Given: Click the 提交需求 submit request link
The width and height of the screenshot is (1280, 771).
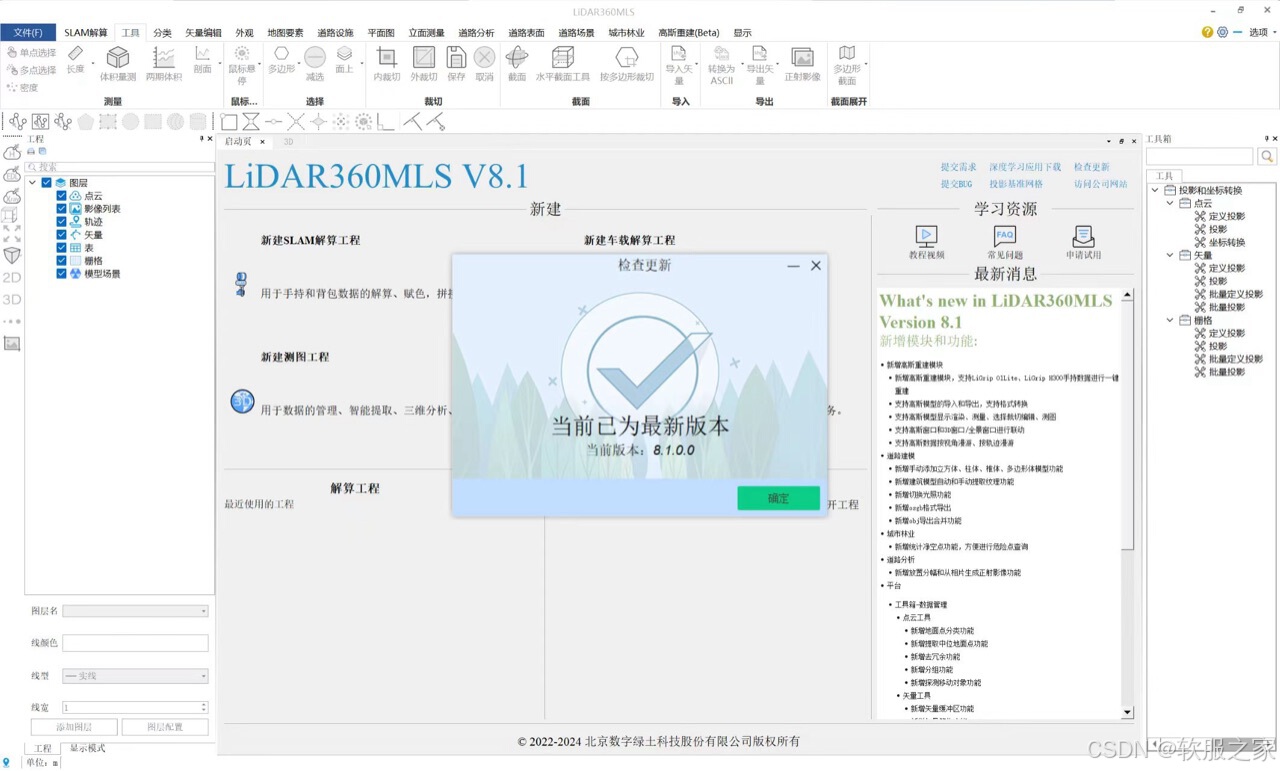Looking at the screenshot, I should pos(958,168).
